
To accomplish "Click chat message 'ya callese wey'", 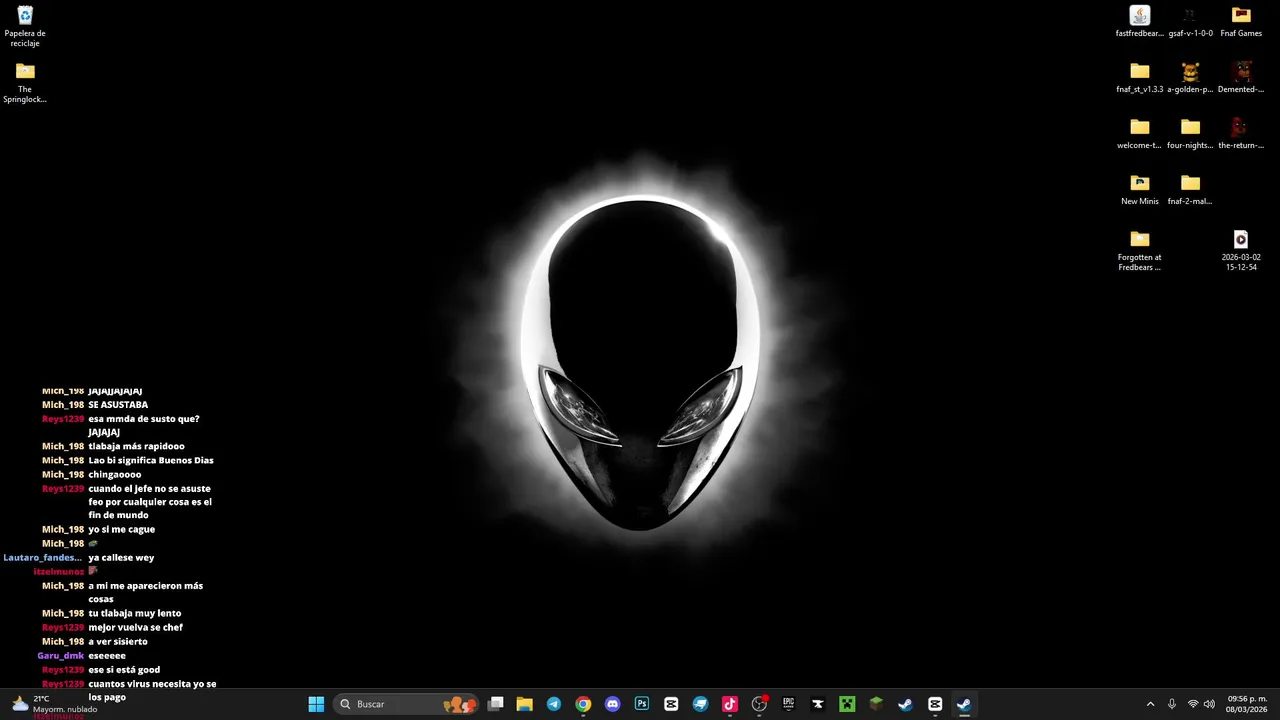I will (x=121, y=557).
